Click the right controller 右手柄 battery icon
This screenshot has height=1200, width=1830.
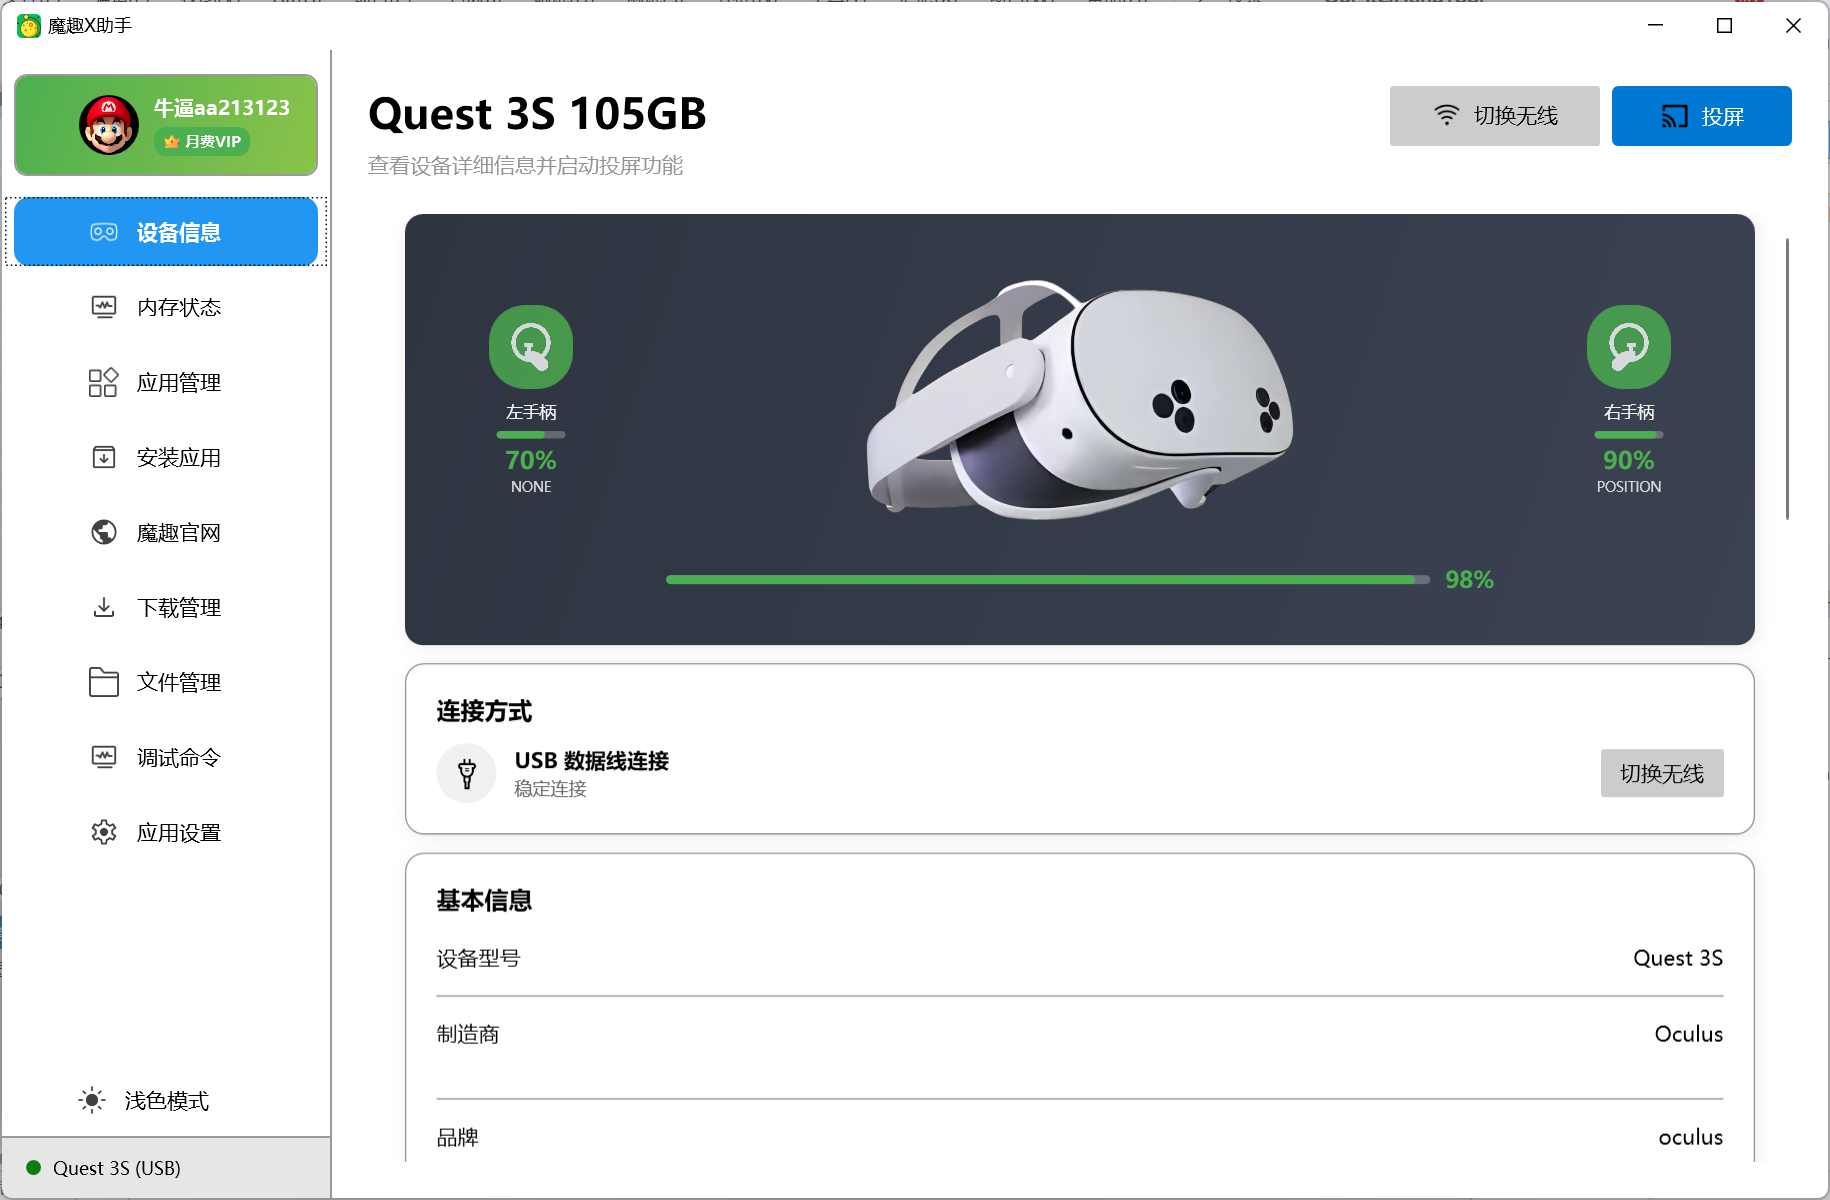(x=1628, y=345)
